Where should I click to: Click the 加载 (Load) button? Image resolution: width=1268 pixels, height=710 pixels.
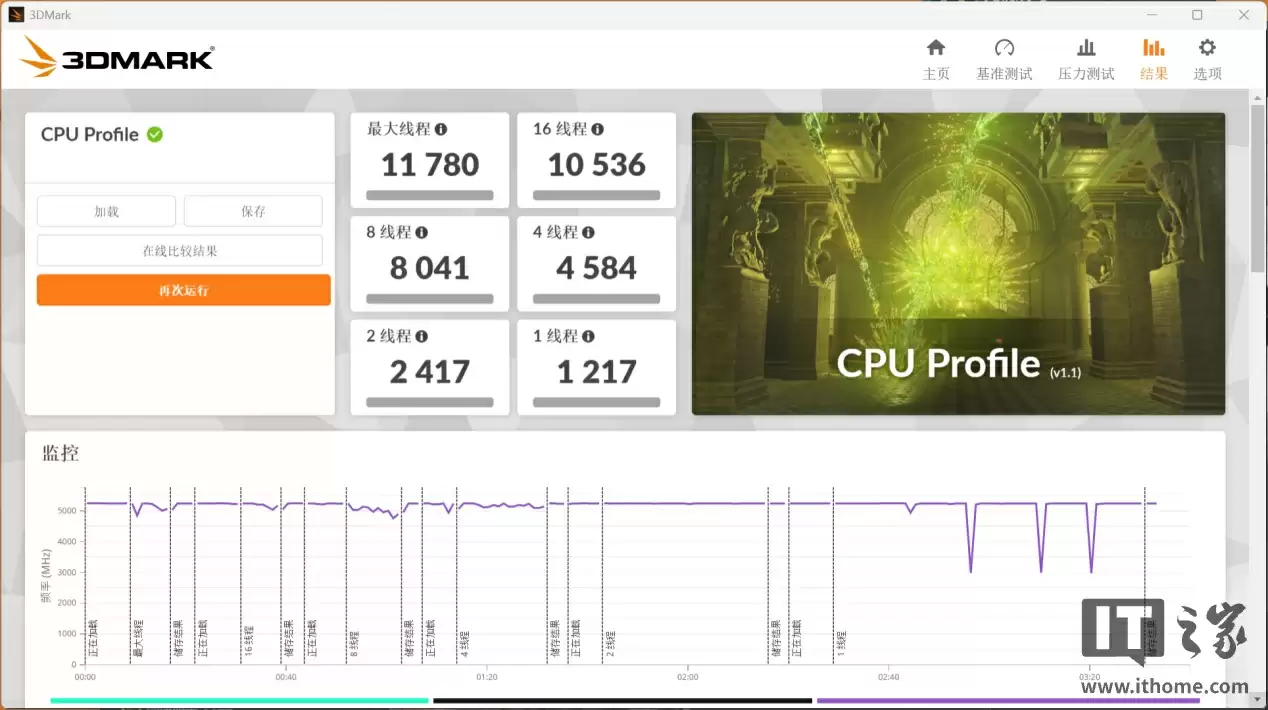point(106,211)
